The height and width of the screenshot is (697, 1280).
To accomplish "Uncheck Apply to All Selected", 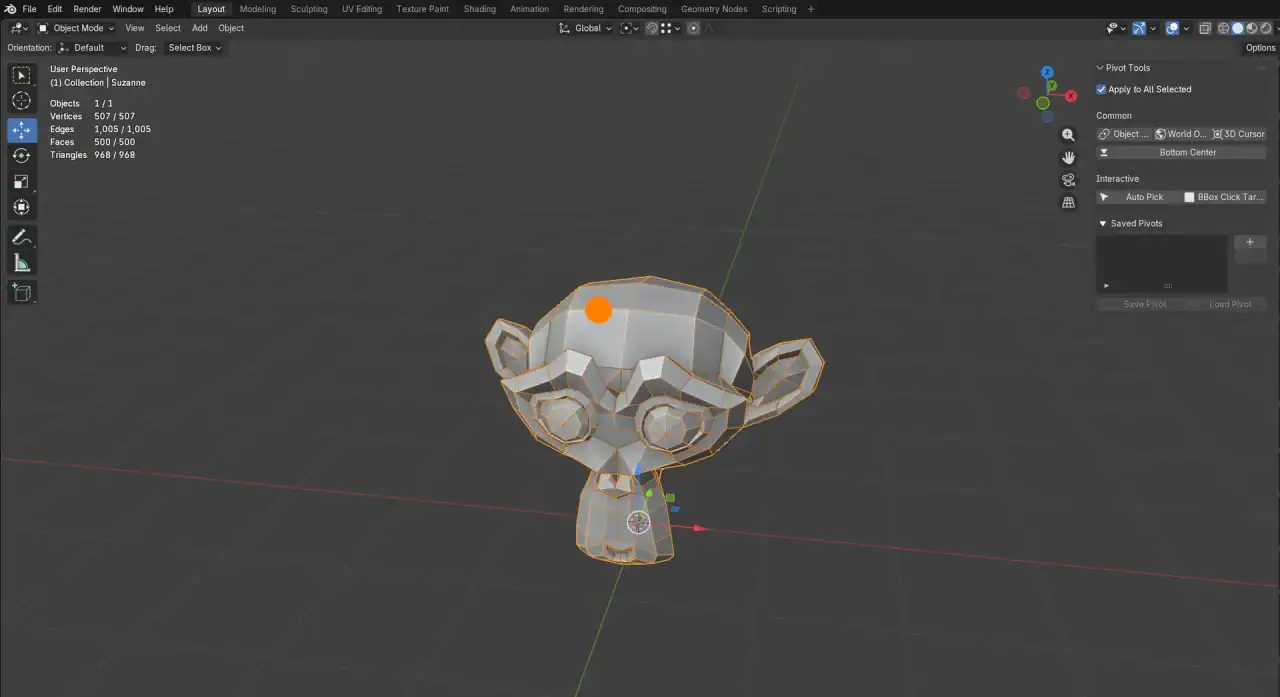I will (1101, 89).
